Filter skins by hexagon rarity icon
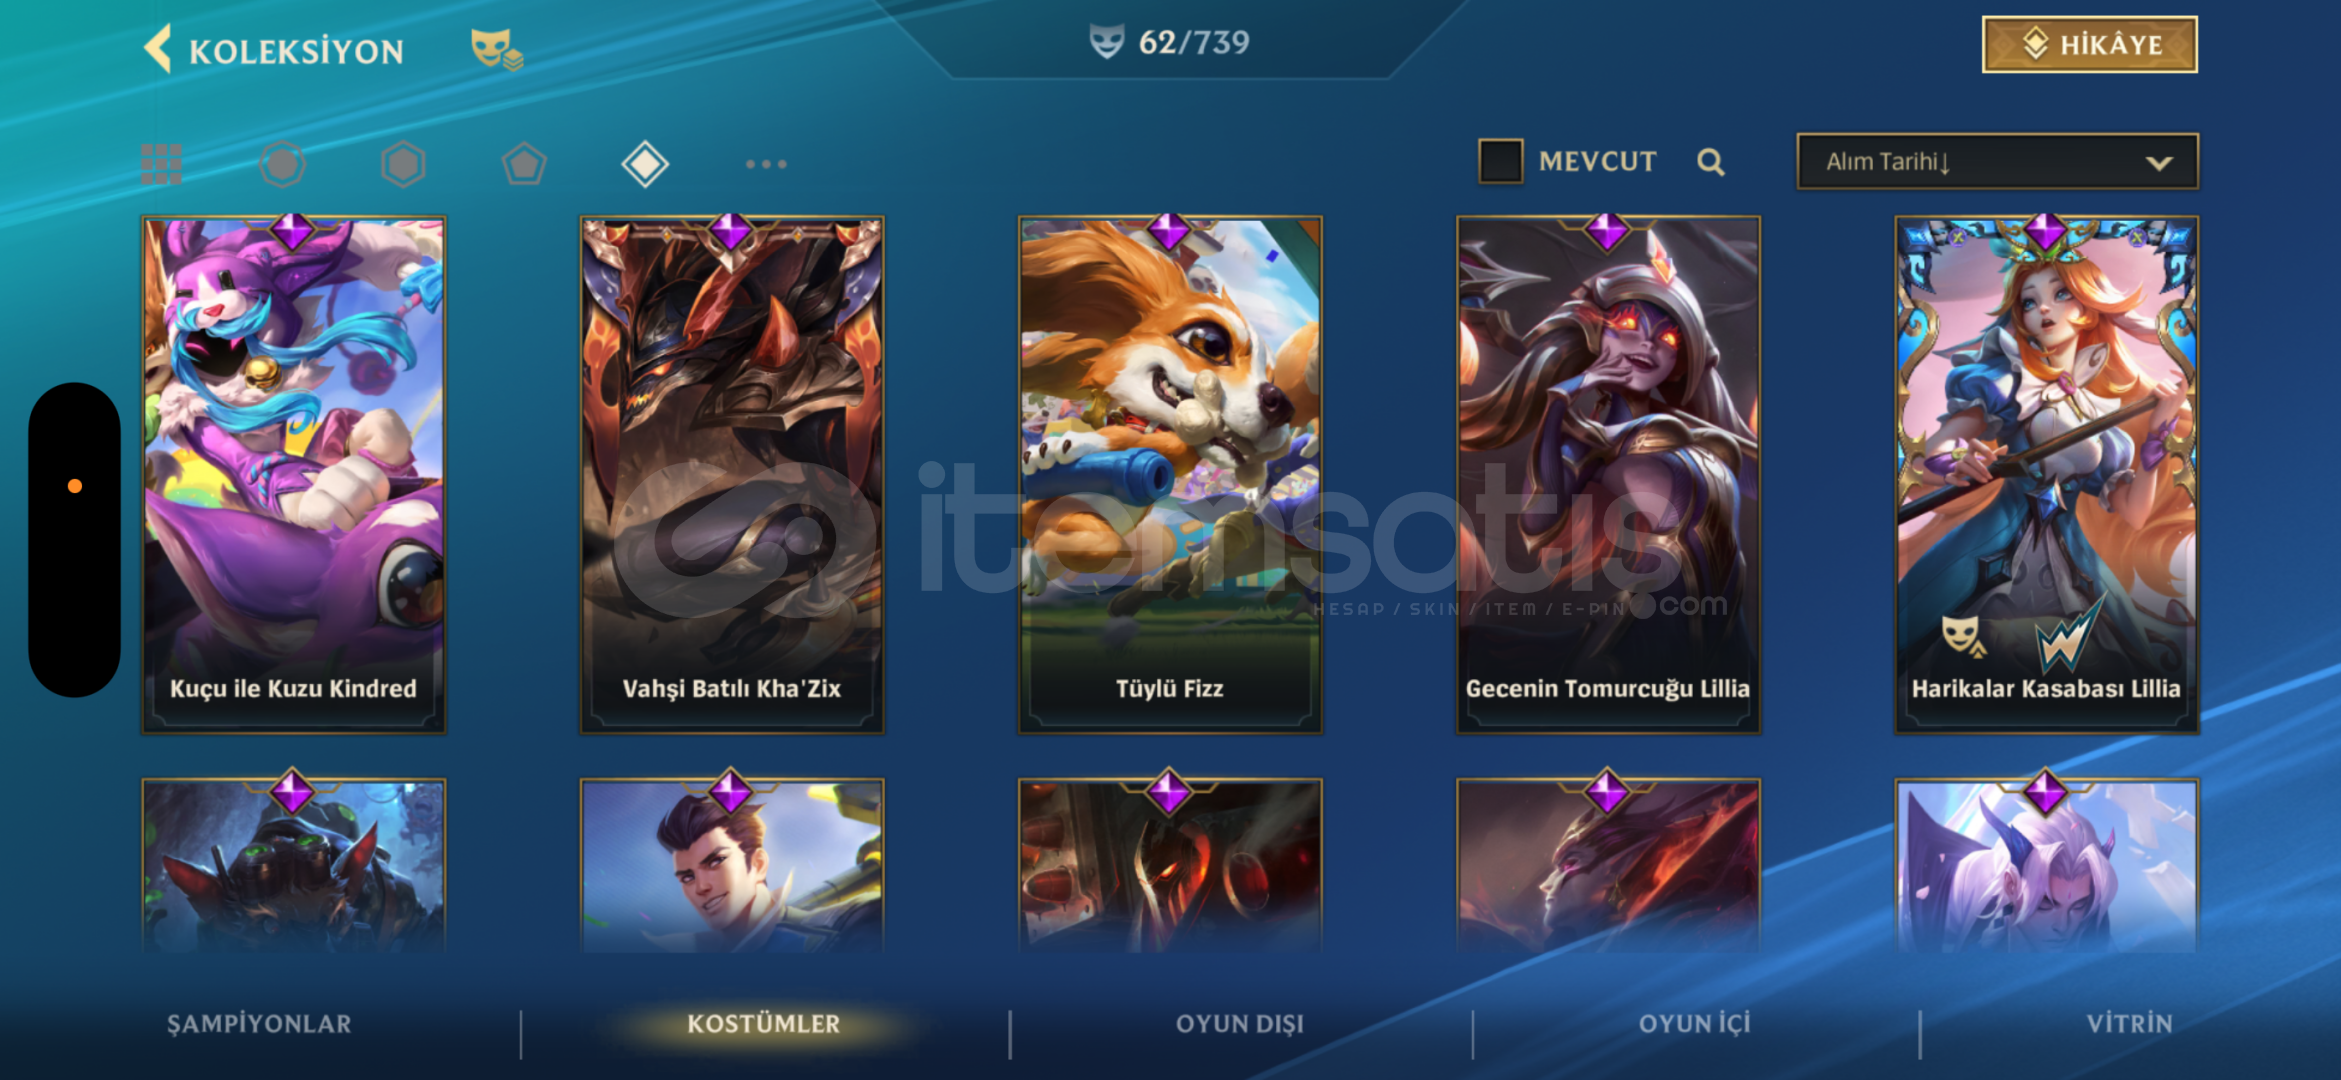This screenshot has width=2341, height=1080. coord(403,164)
